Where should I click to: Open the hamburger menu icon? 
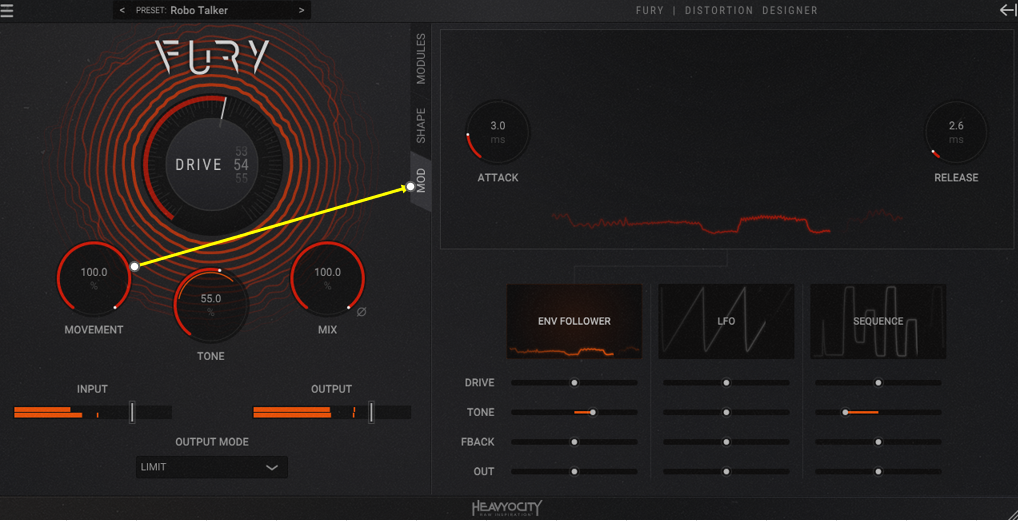6,10
